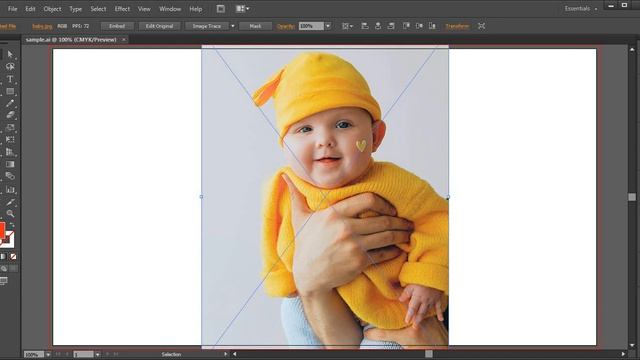Open the Edit menu

tap(30, 9)
